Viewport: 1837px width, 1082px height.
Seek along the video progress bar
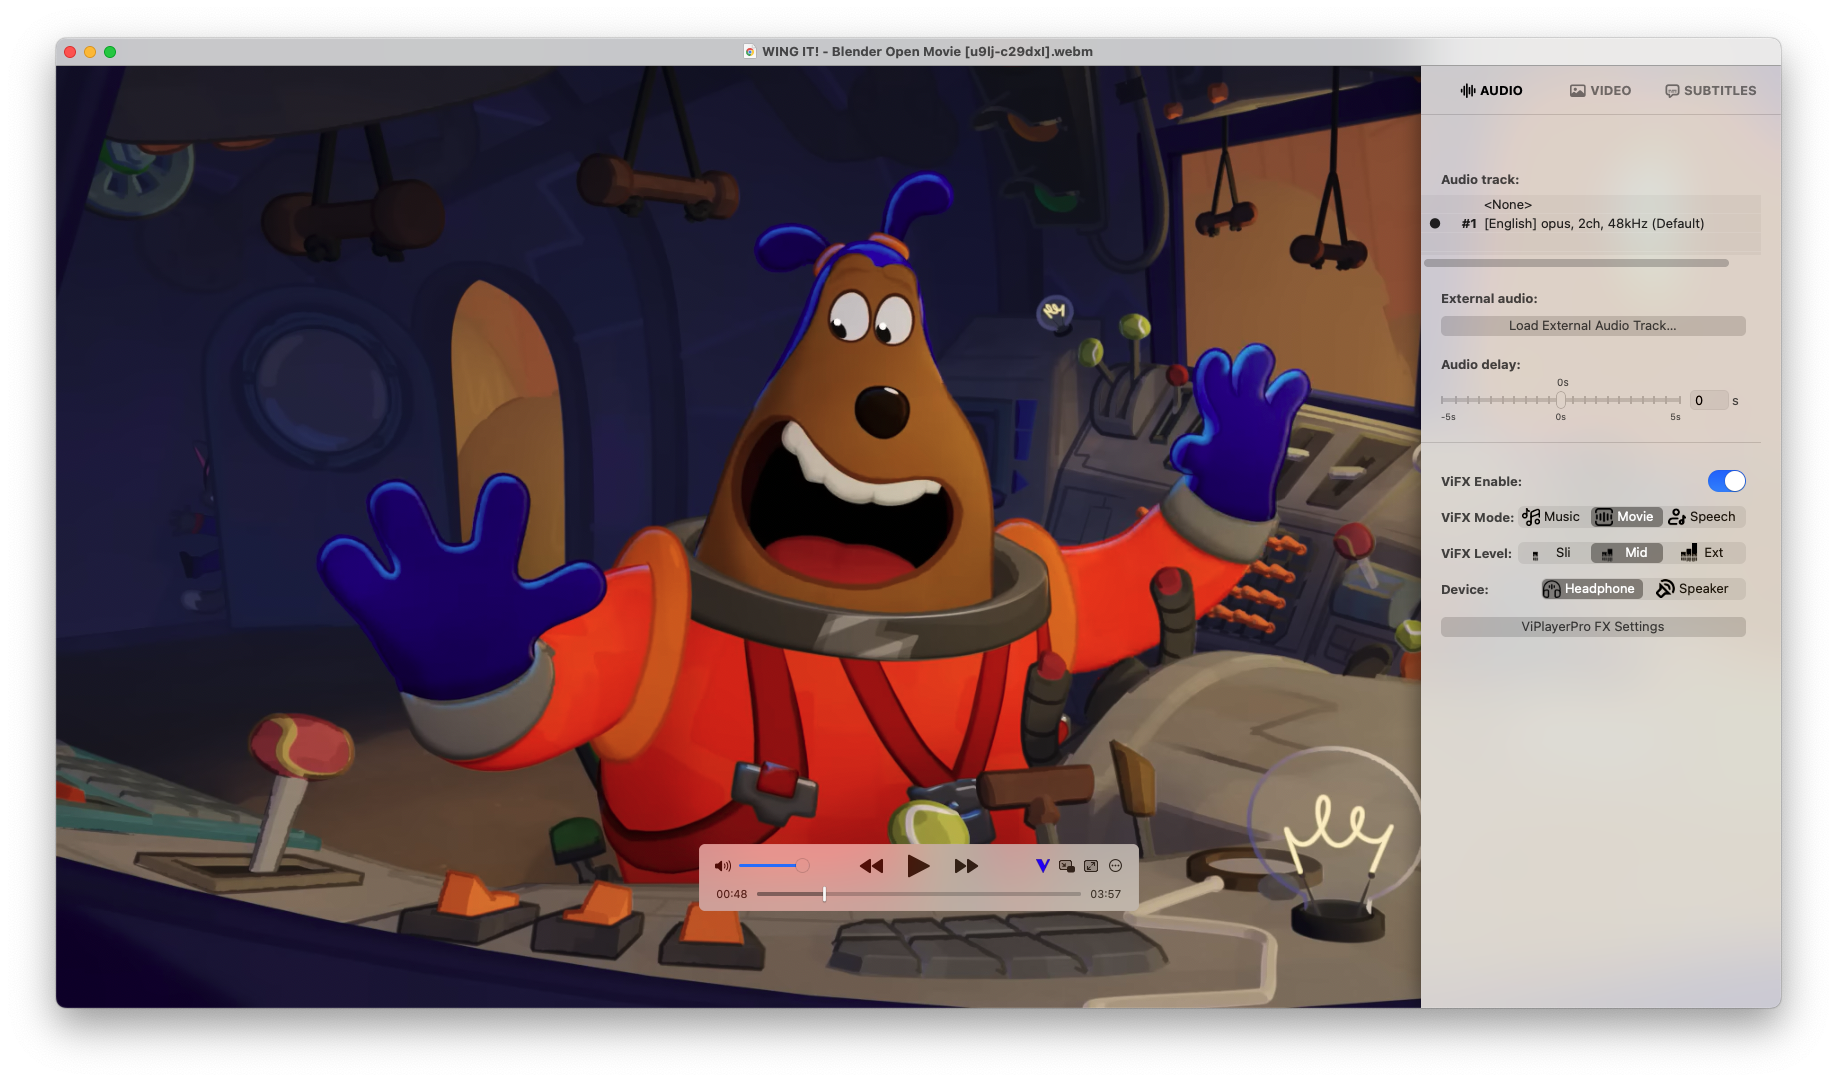pyautogui.click(x=918, y=894)
